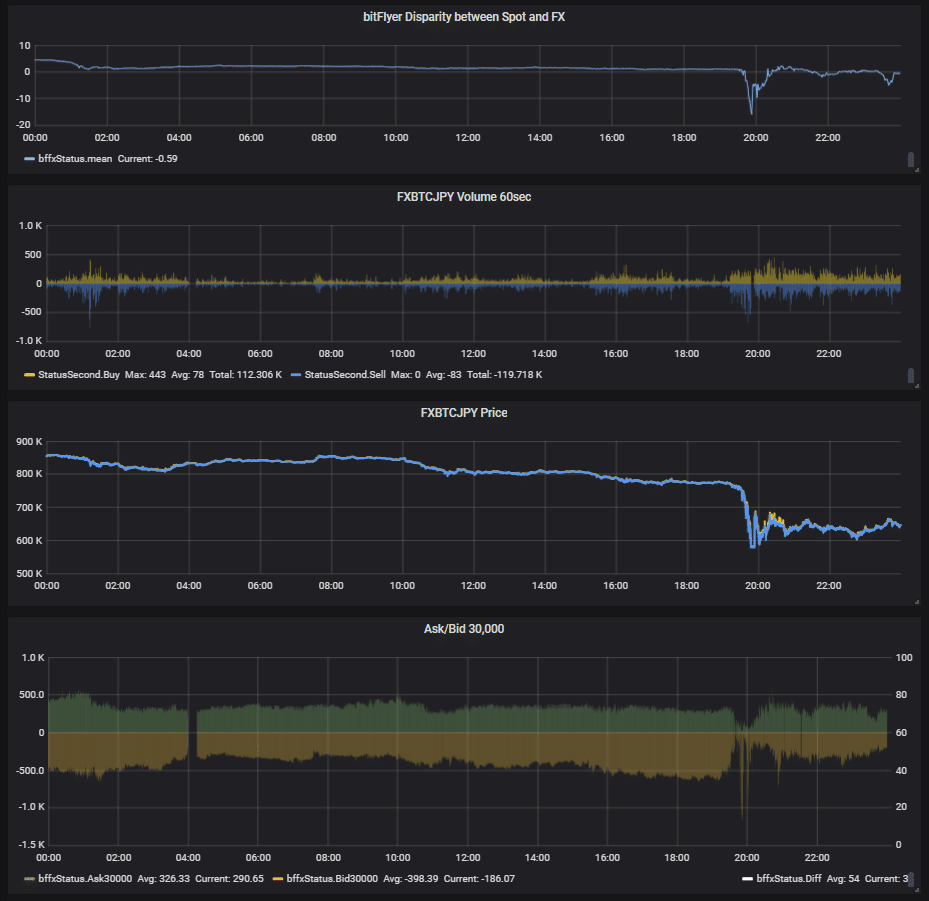The image size is (929, 901).
Task: Click the blue color swatch of bffxStatus.mean
Action: pos(30,159)
